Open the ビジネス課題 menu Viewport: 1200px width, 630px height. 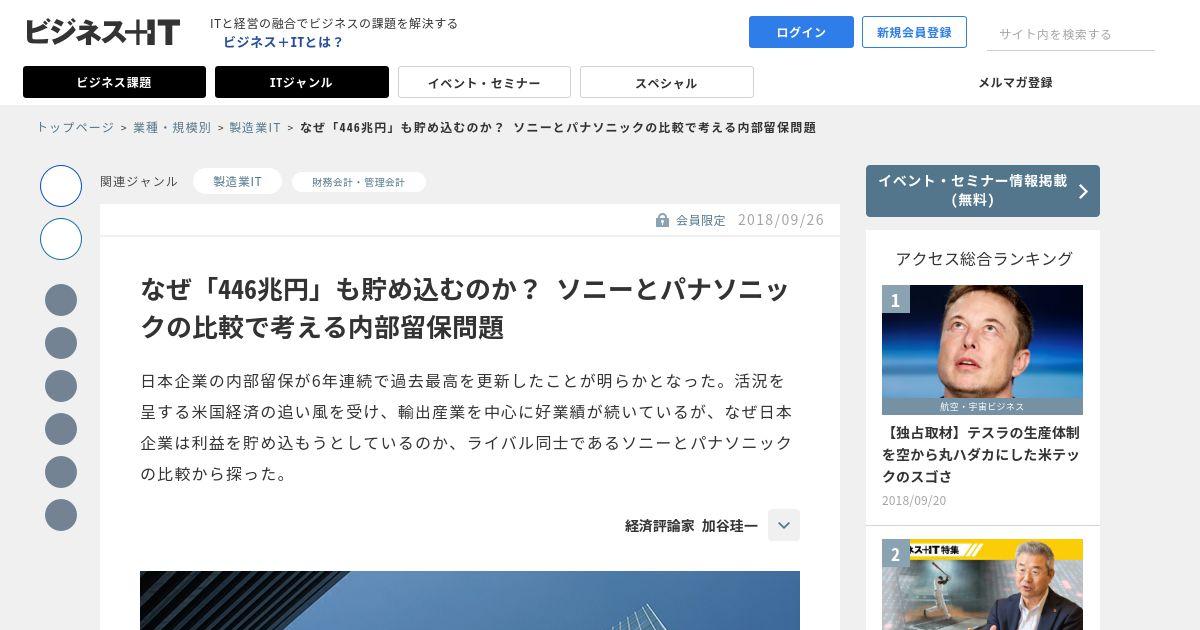[114, 82]
